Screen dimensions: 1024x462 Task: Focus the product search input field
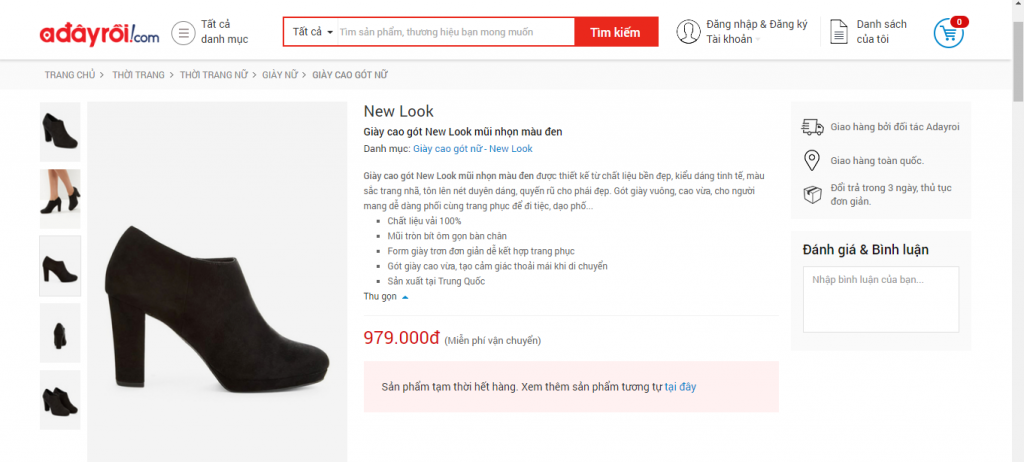coord(454,32)
